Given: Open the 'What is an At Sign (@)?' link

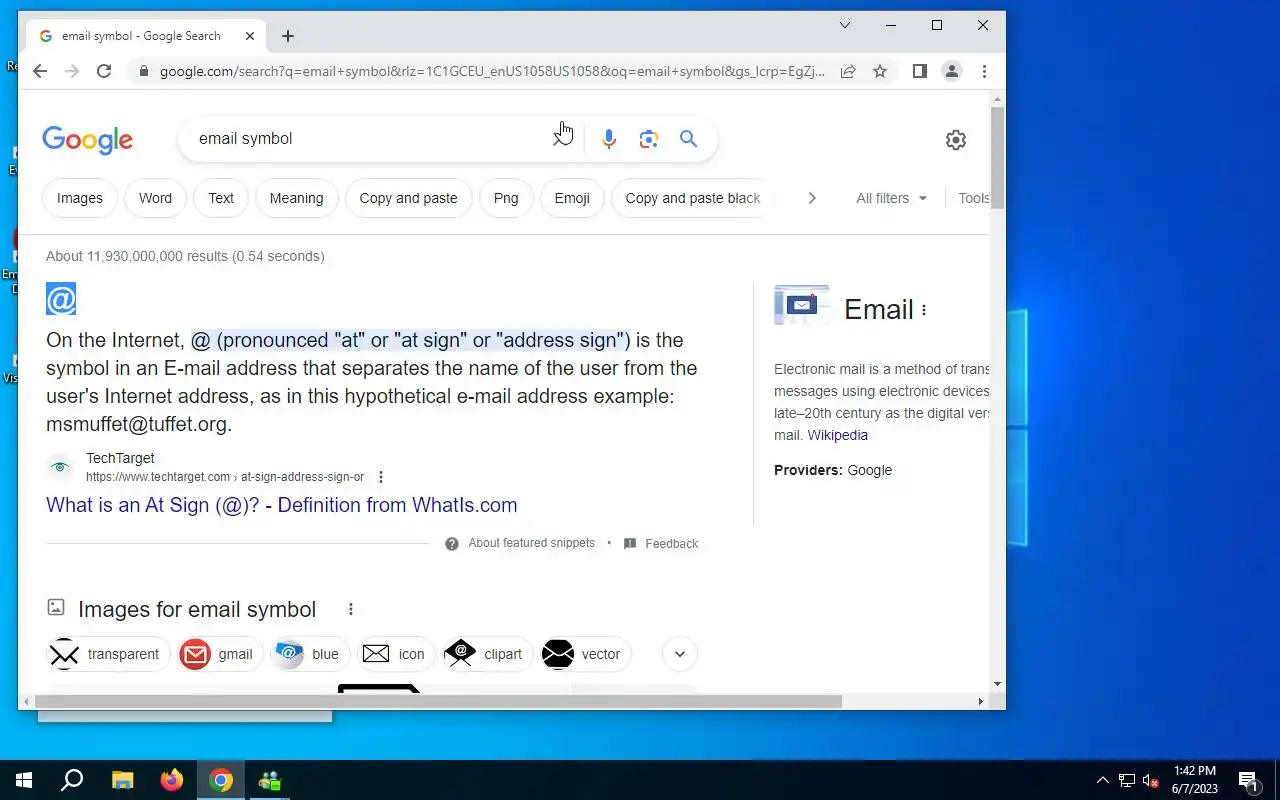Looking at the screenshot, I should (x=281, y=505).
